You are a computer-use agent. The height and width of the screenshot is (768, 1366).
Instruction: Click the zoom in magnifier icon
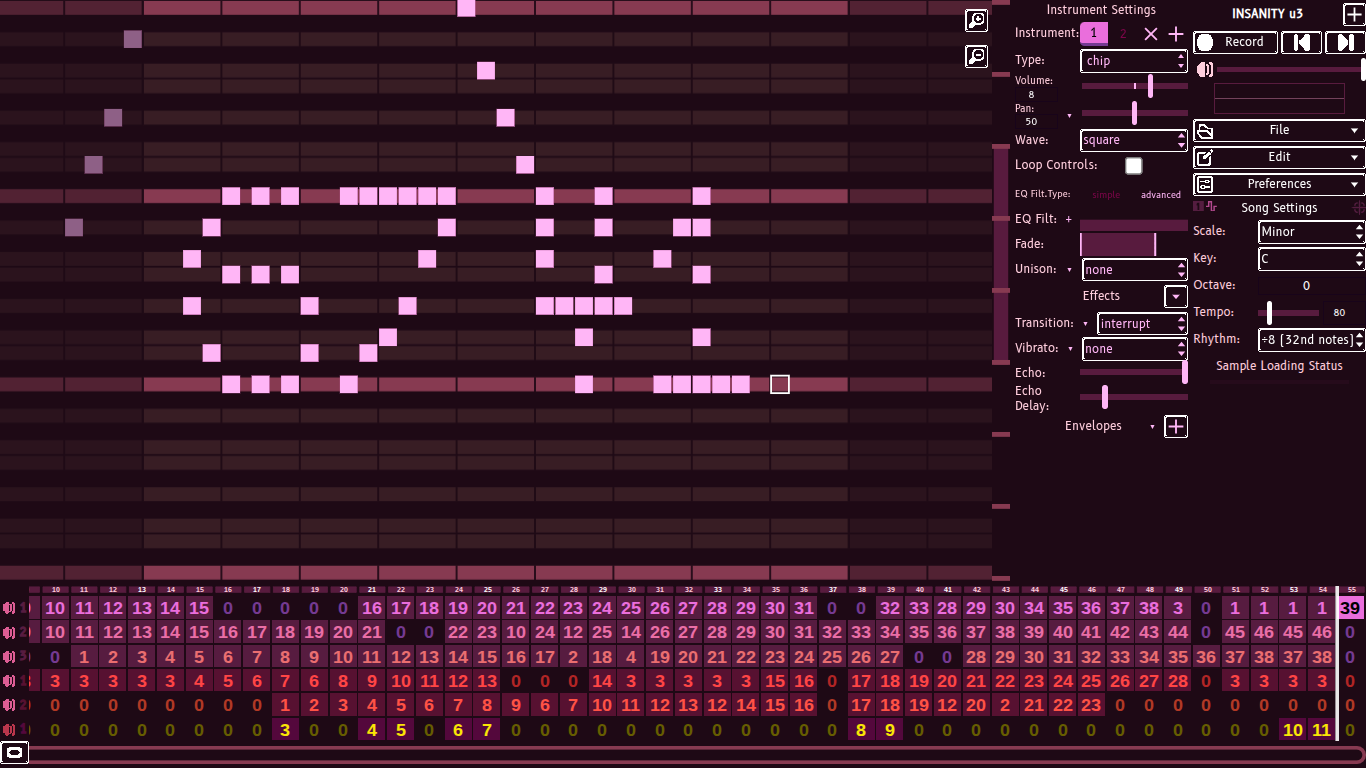(976, 20)
